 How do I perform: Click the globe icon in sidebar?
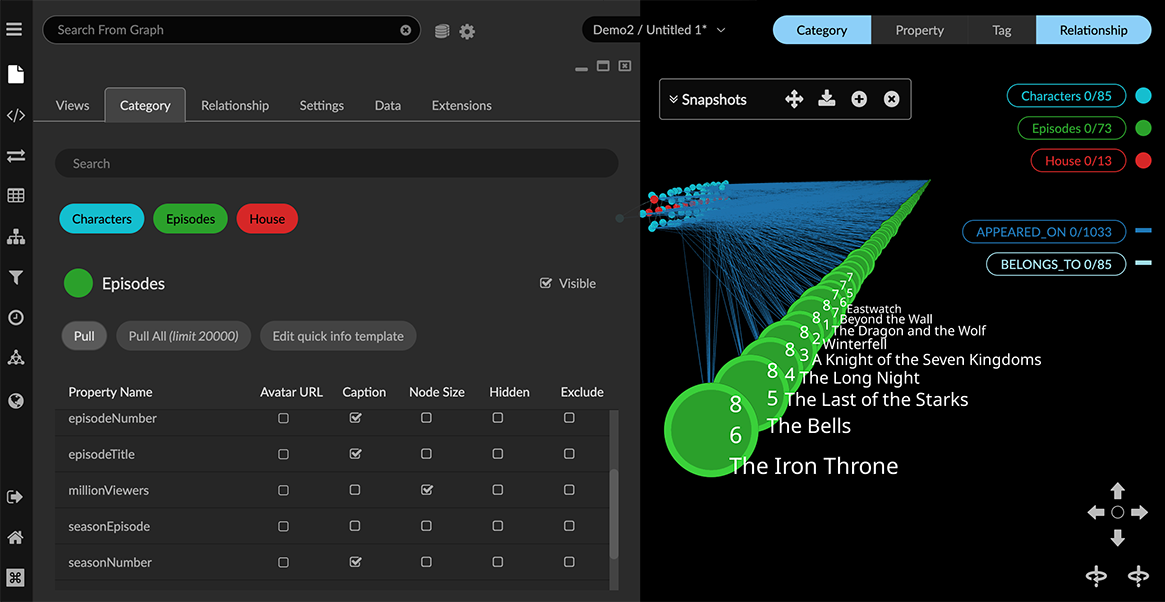click(x=15, y=401)
